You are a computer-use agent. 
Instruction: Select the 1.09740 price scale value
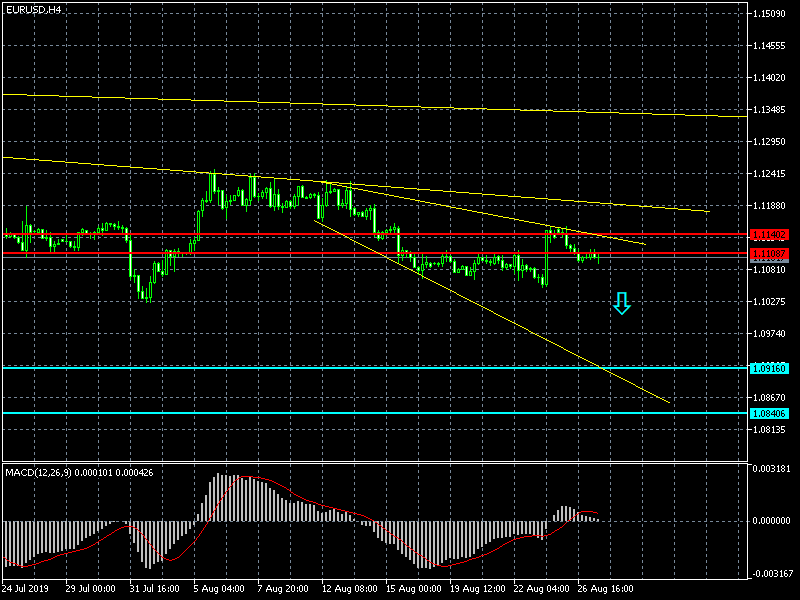point(769,334)
